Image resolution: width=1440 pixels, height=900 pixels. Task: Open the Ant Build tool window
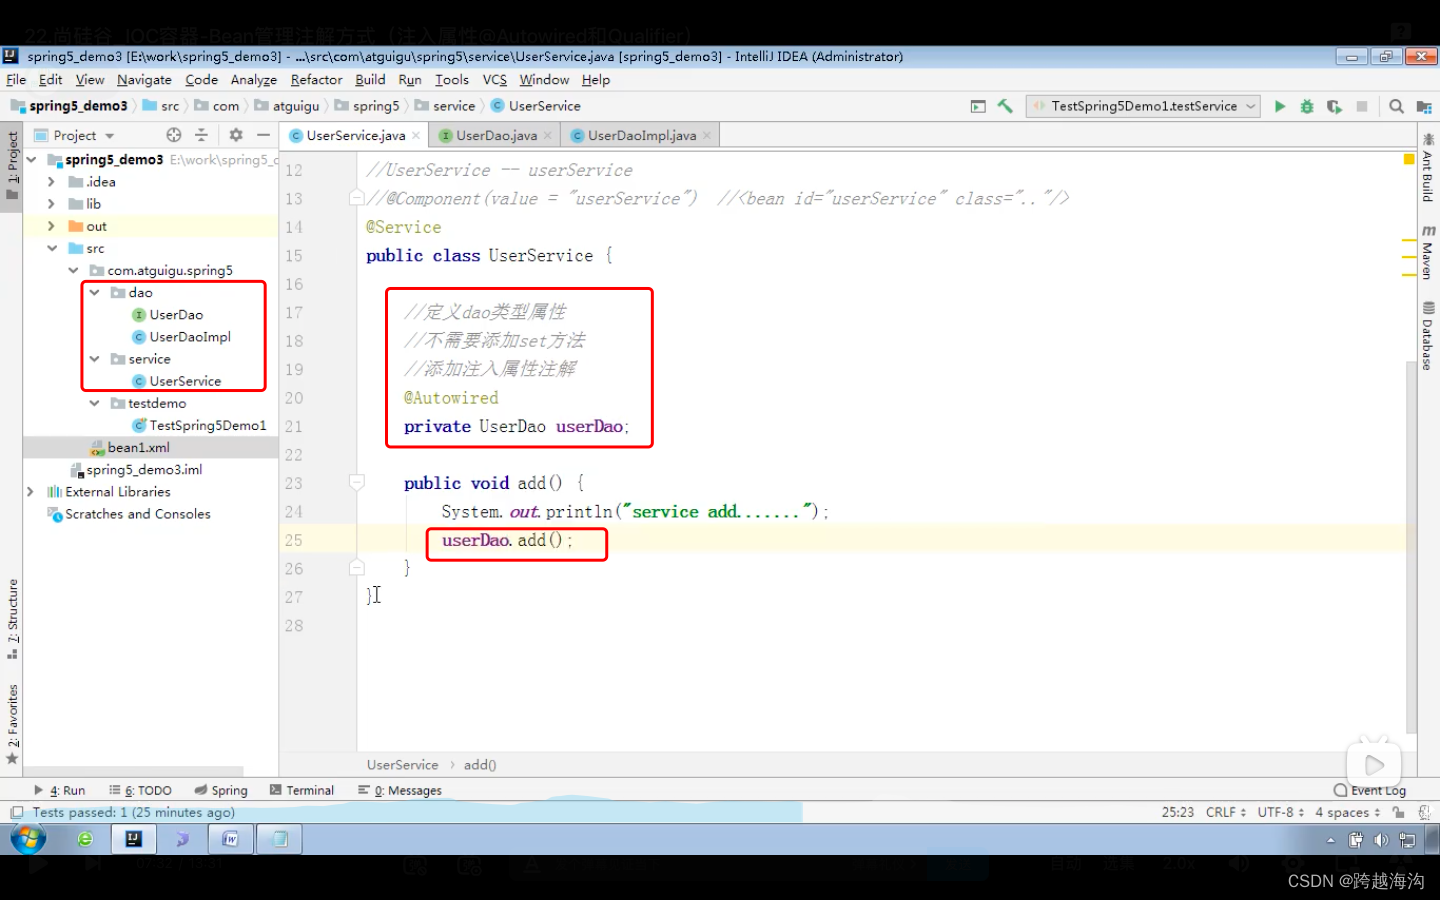tap(1427, 168)
